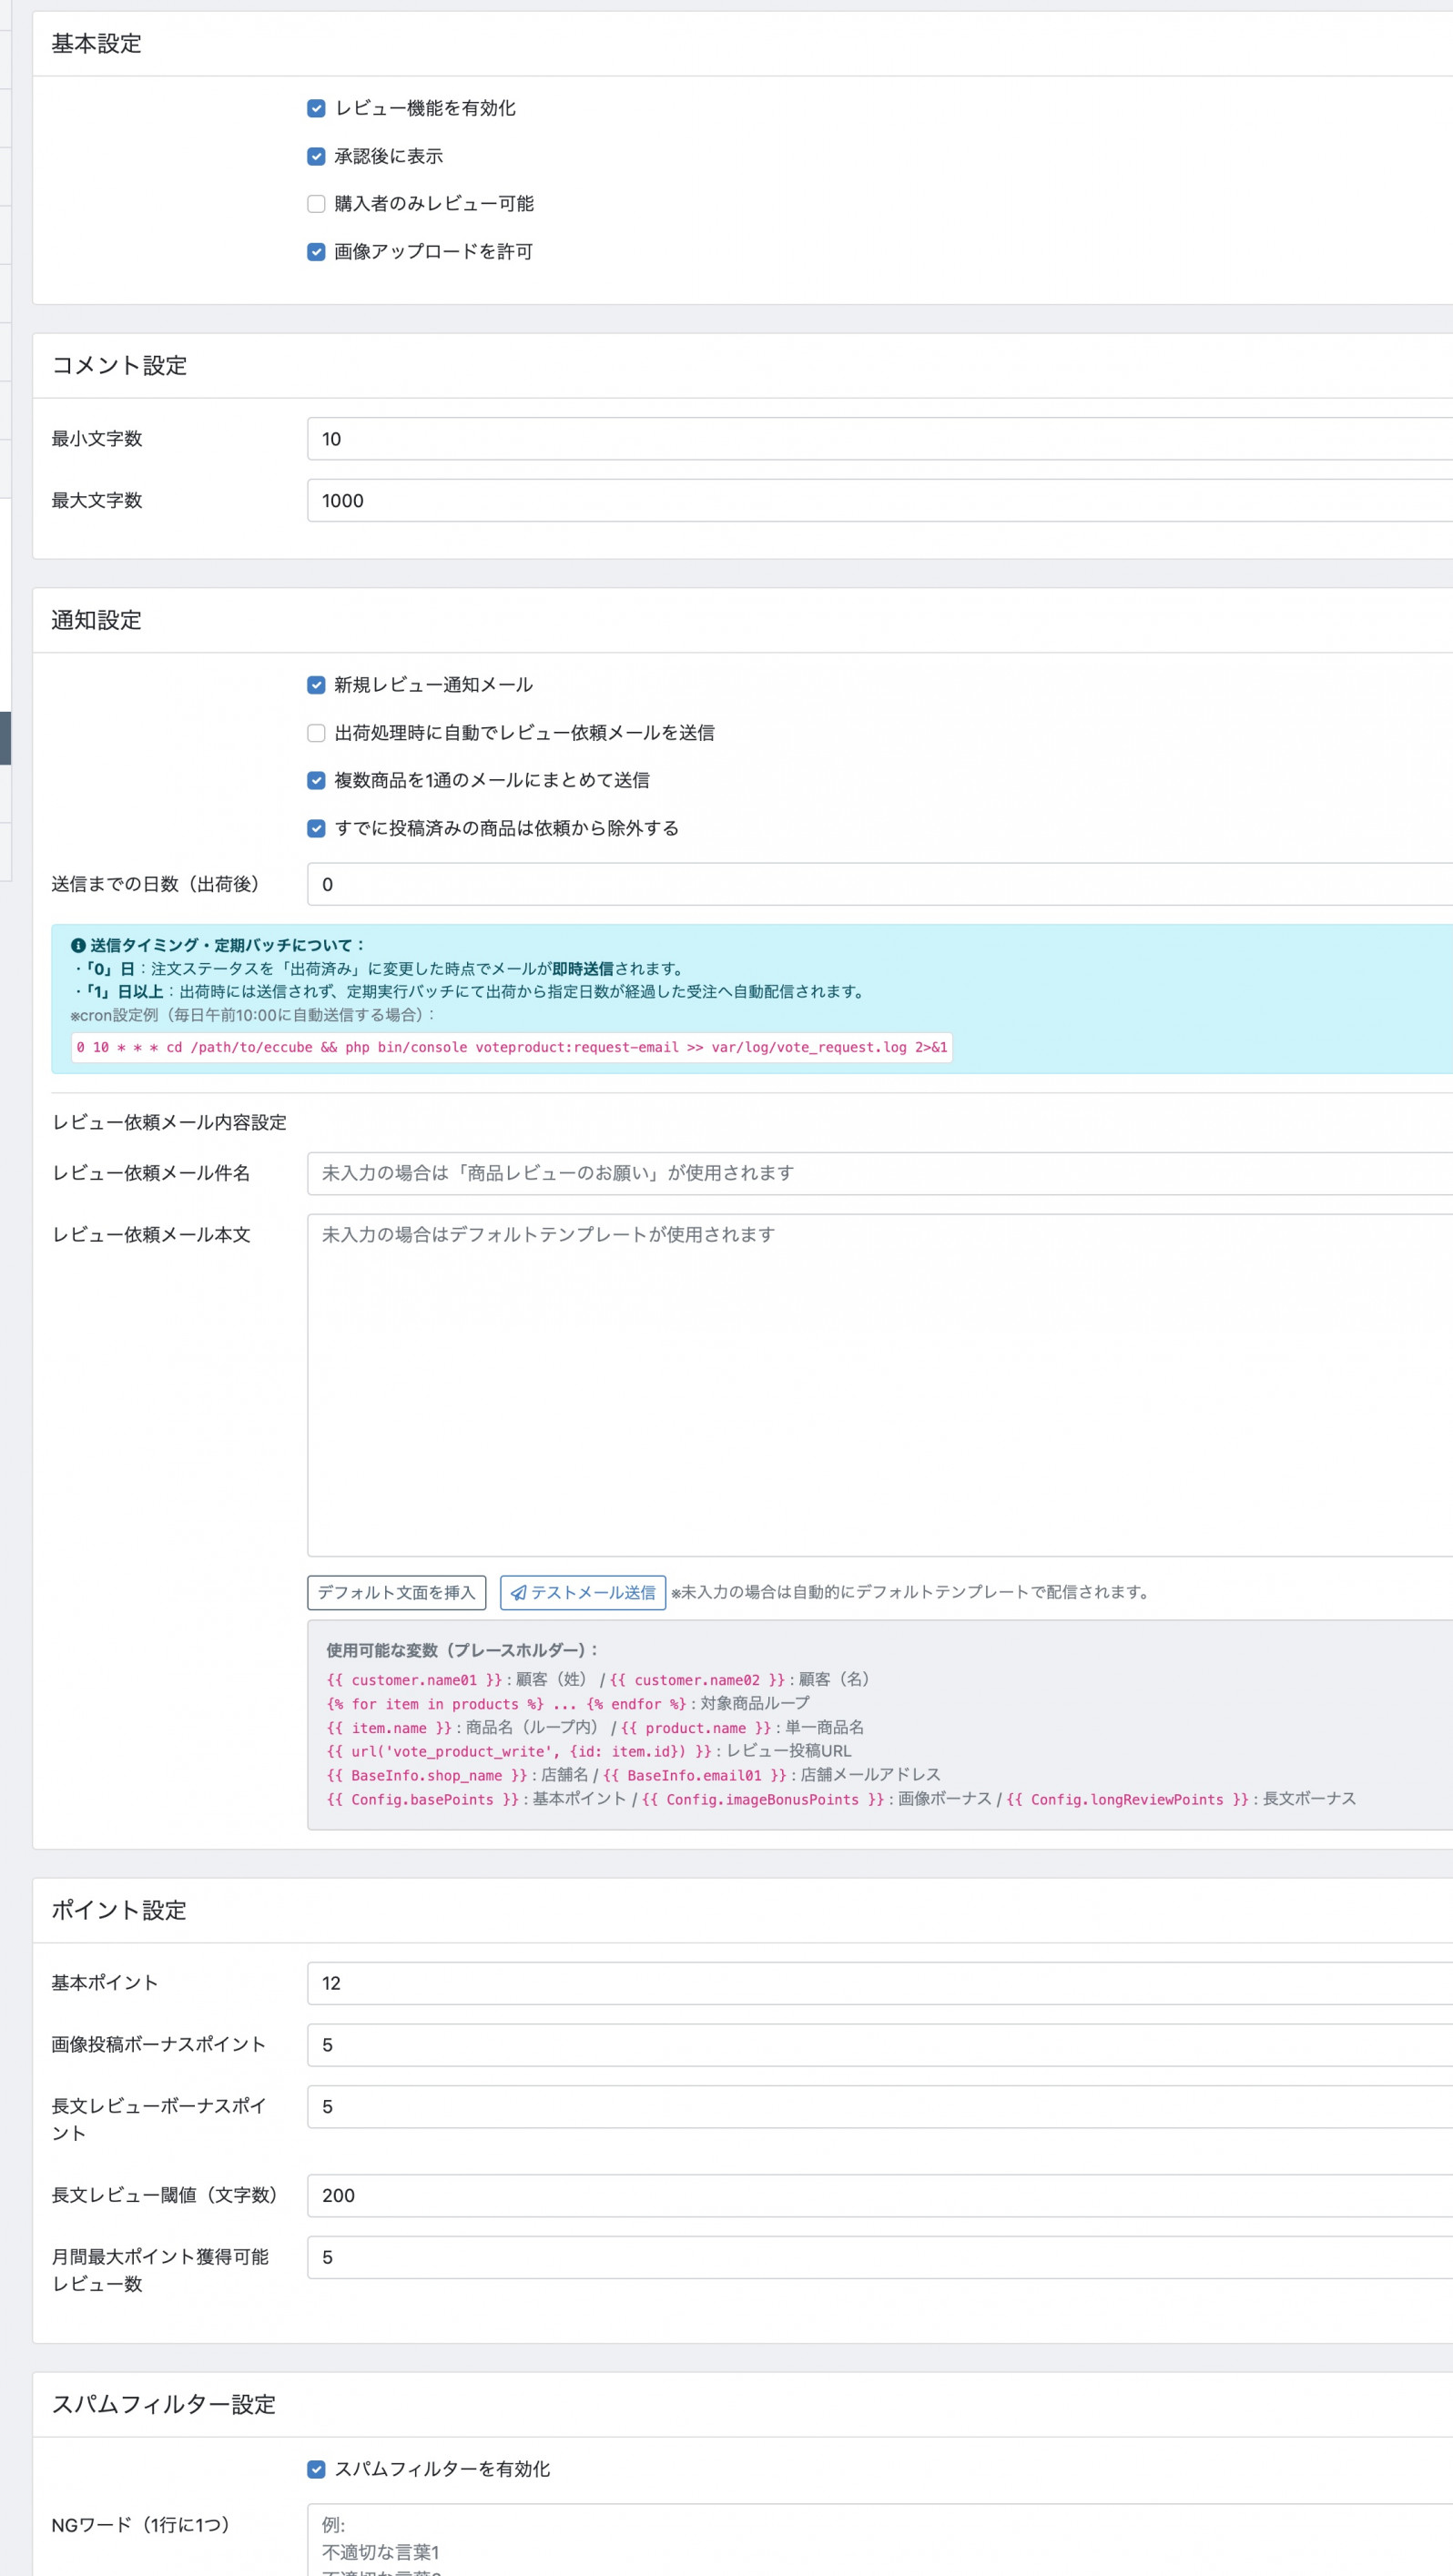Click the paper plane icon on テストメール送信

click(518, 1593)
